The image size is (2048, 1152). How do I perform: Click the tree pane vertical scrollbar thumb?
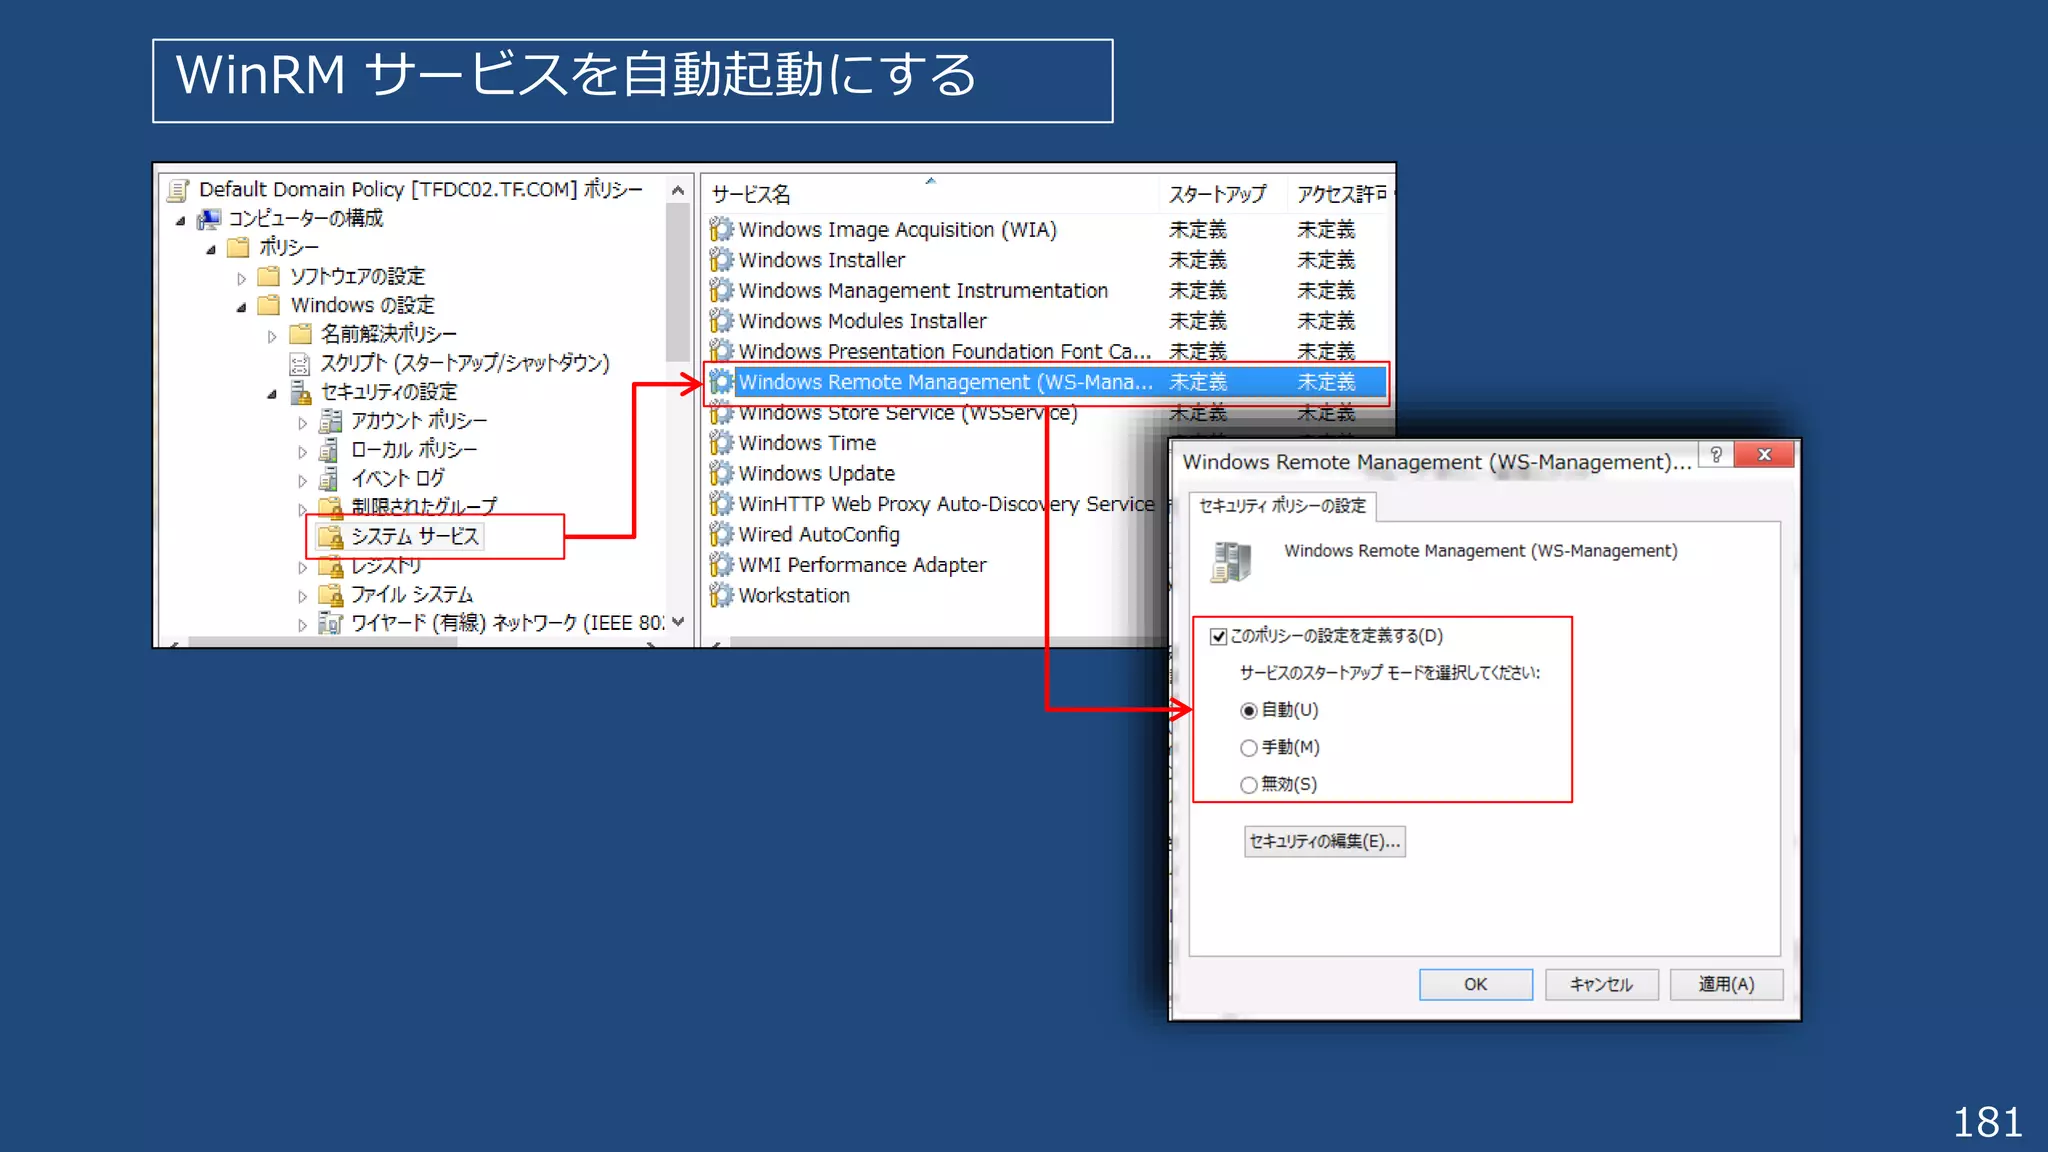pos(678,280)
